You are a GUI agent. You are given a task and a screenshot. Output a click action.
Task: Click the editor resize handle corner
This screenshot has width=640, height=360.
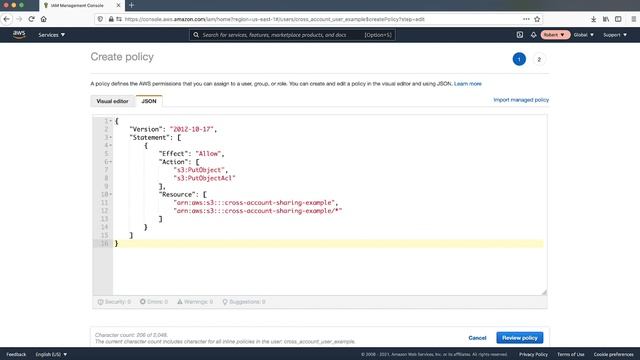(544, 292)
